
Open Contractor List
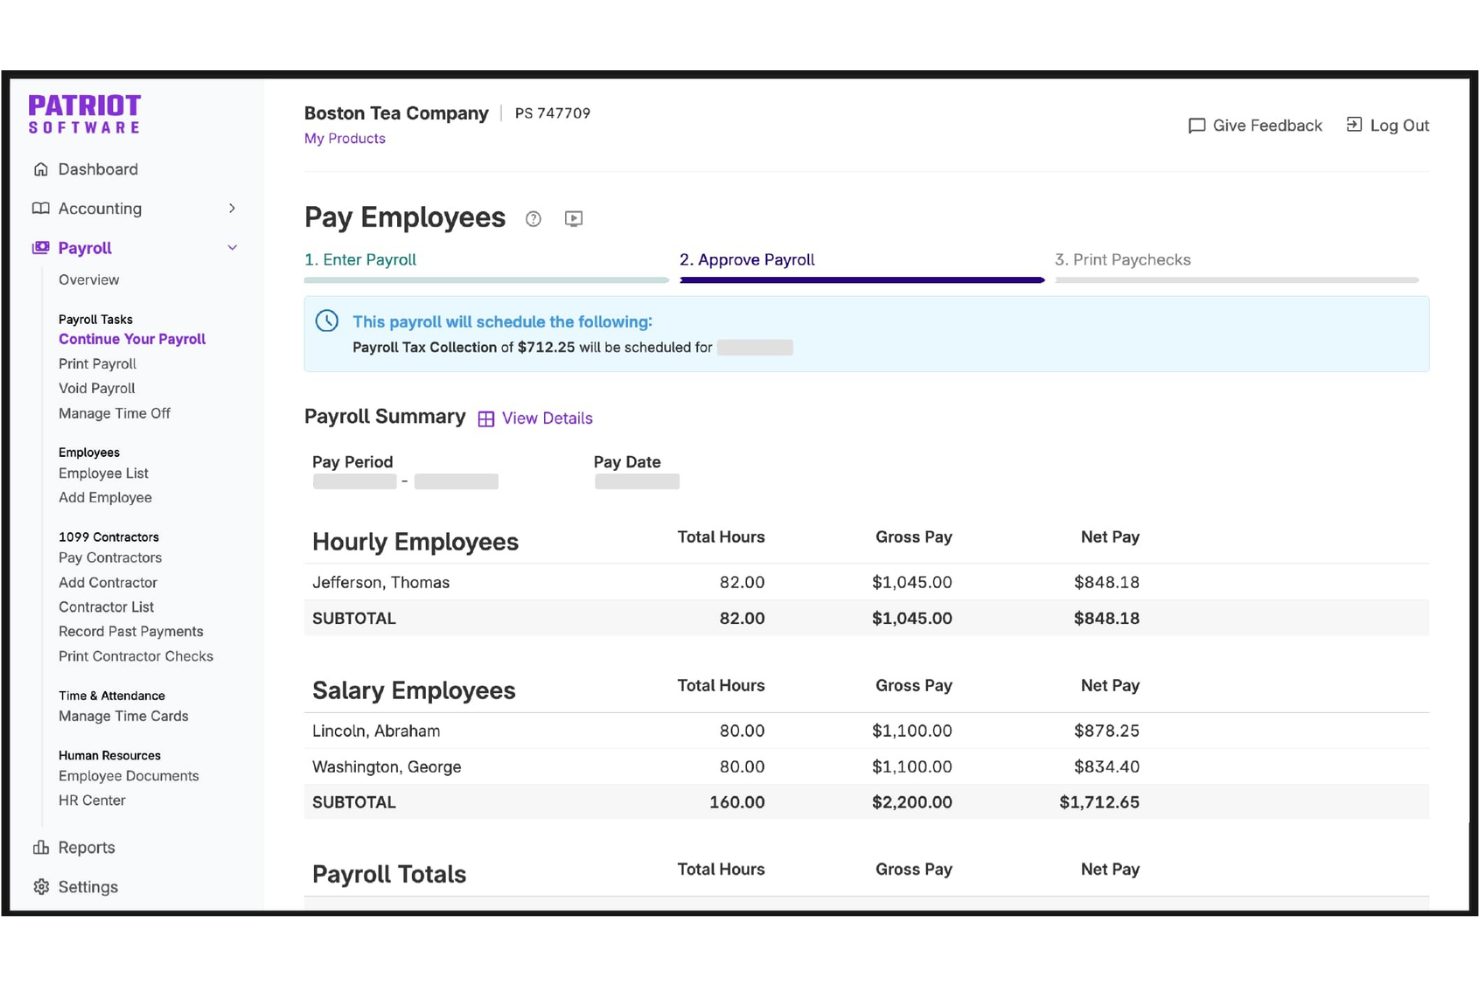coord(106,607)
